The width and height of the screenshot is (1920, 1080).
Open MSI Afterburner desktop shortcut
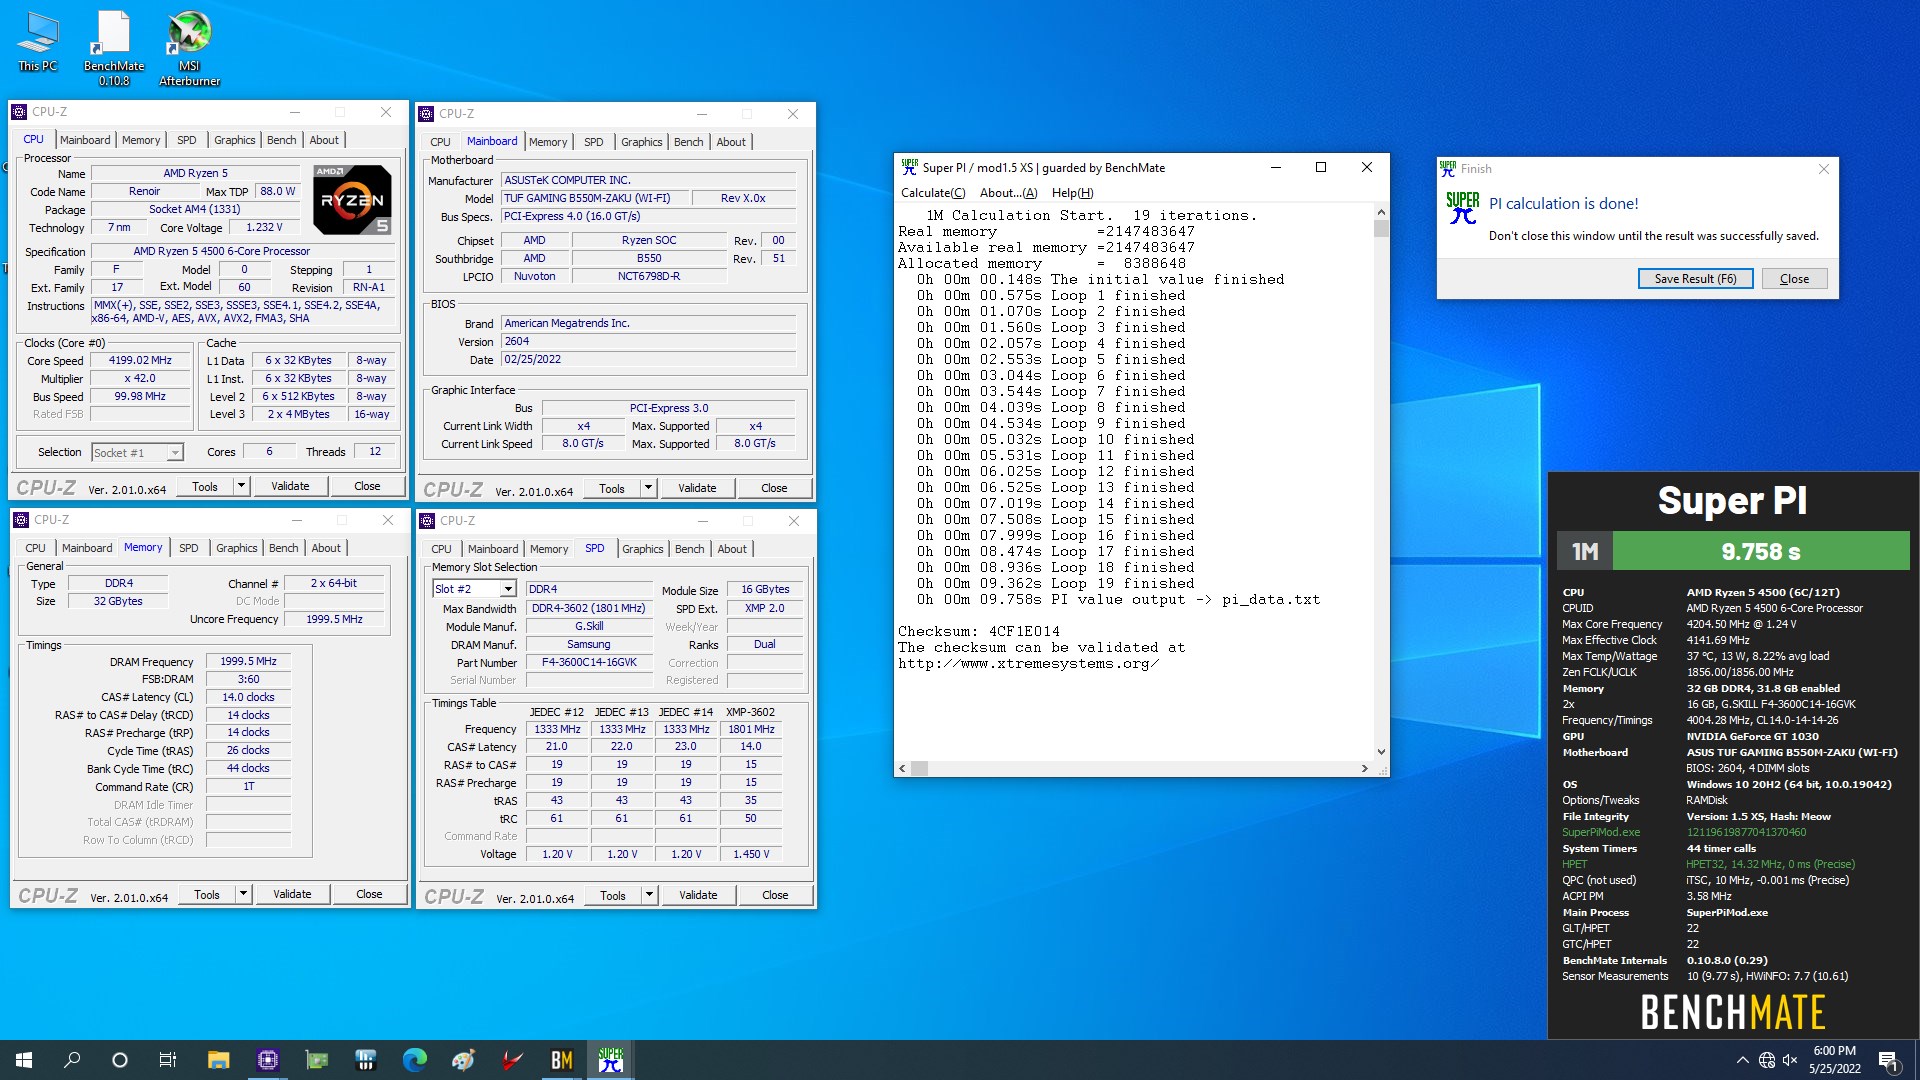tap(189, 48)
